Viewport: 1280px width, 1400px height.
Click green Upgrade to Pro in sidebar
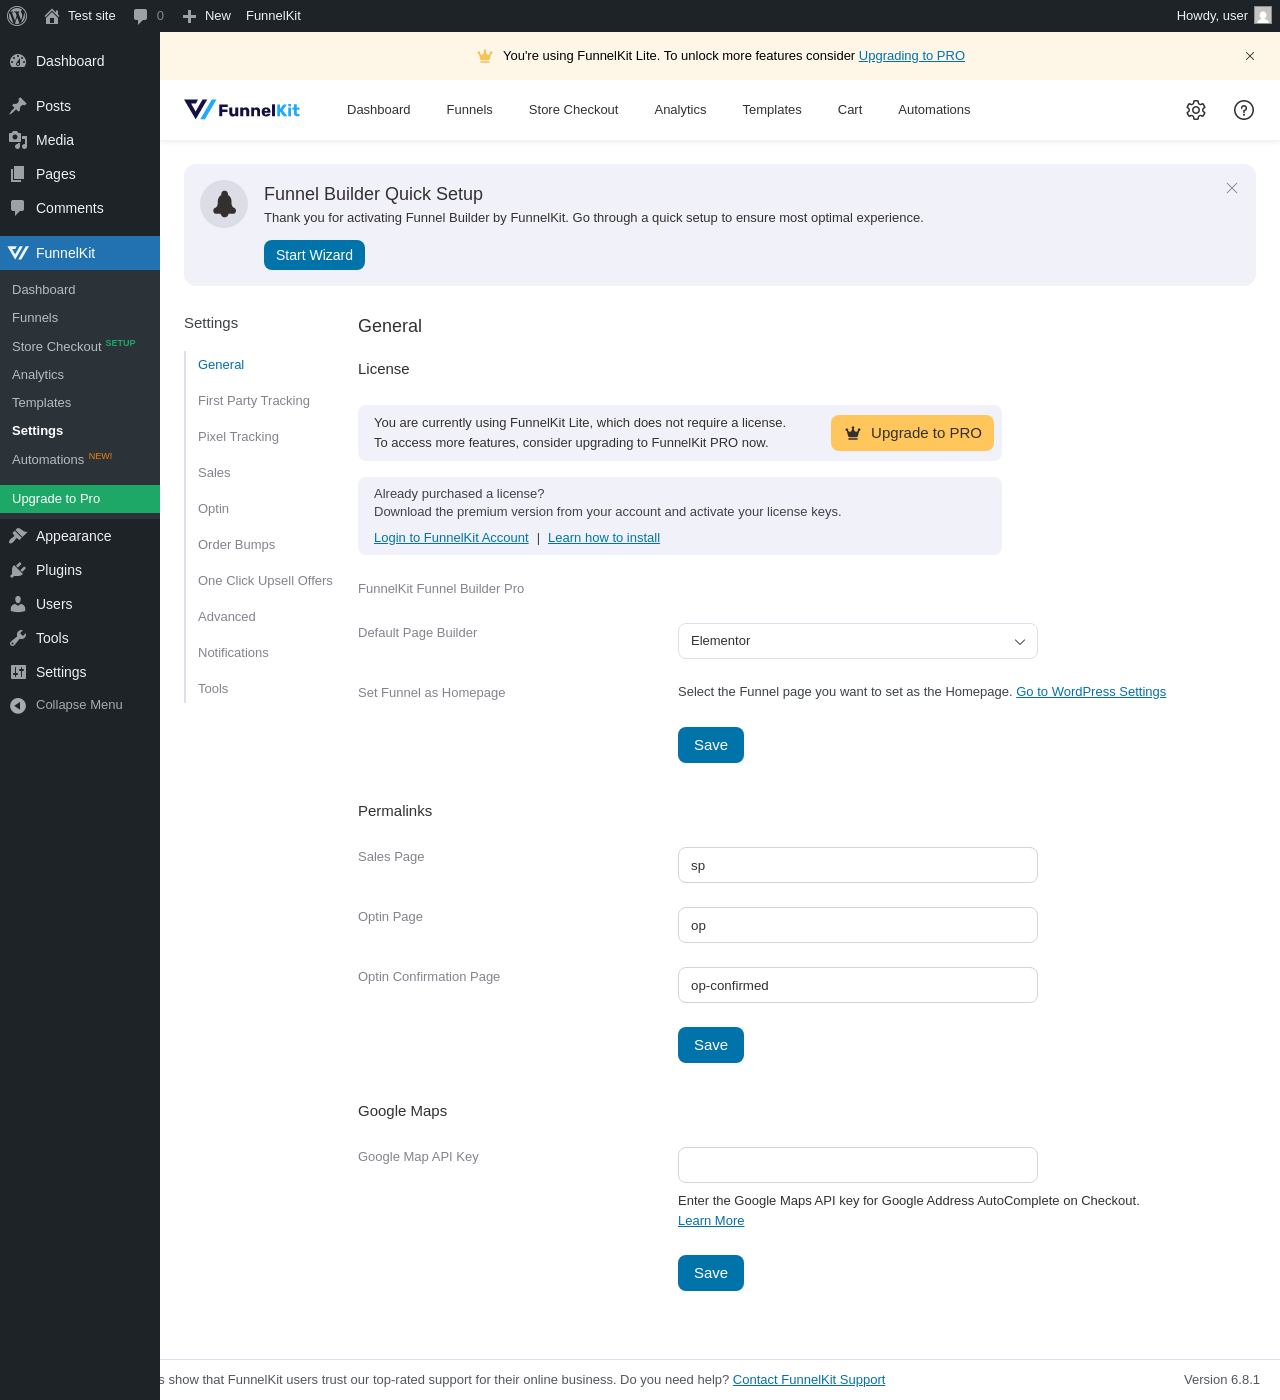[80, 499]
